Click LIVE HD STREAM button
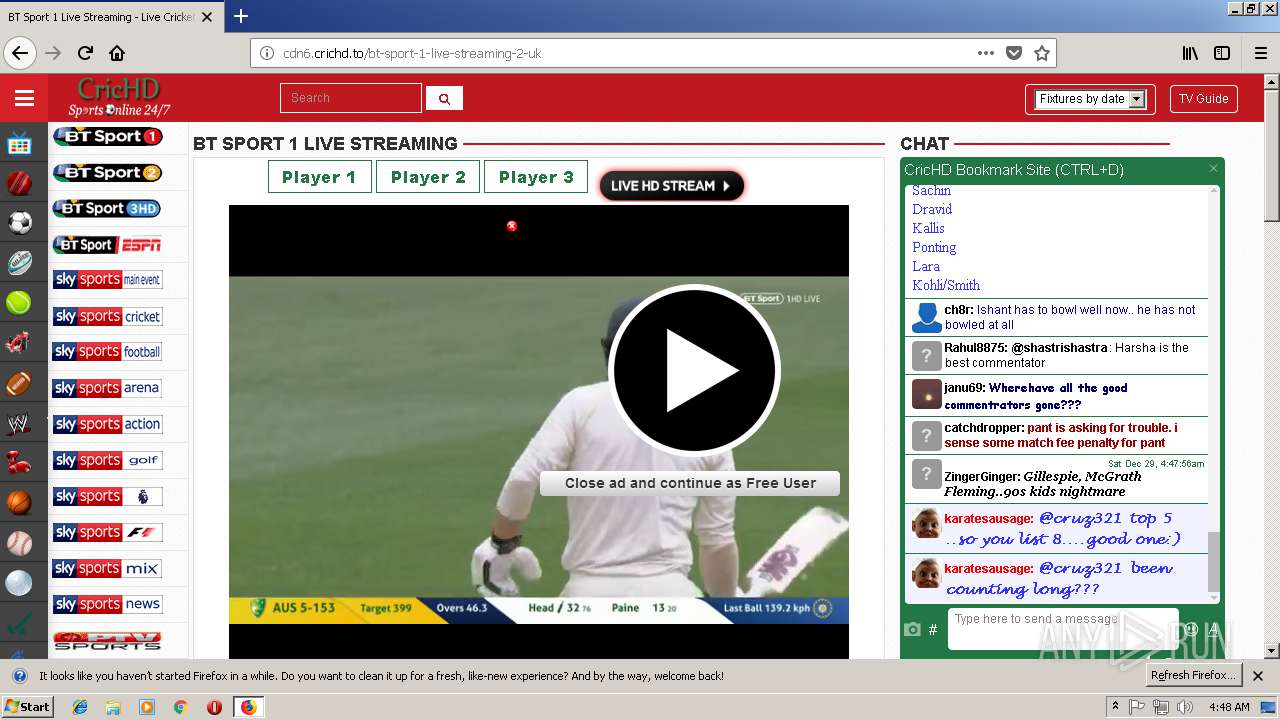The height and width of the screenshot is (720, 1280). tap(671, 186)
